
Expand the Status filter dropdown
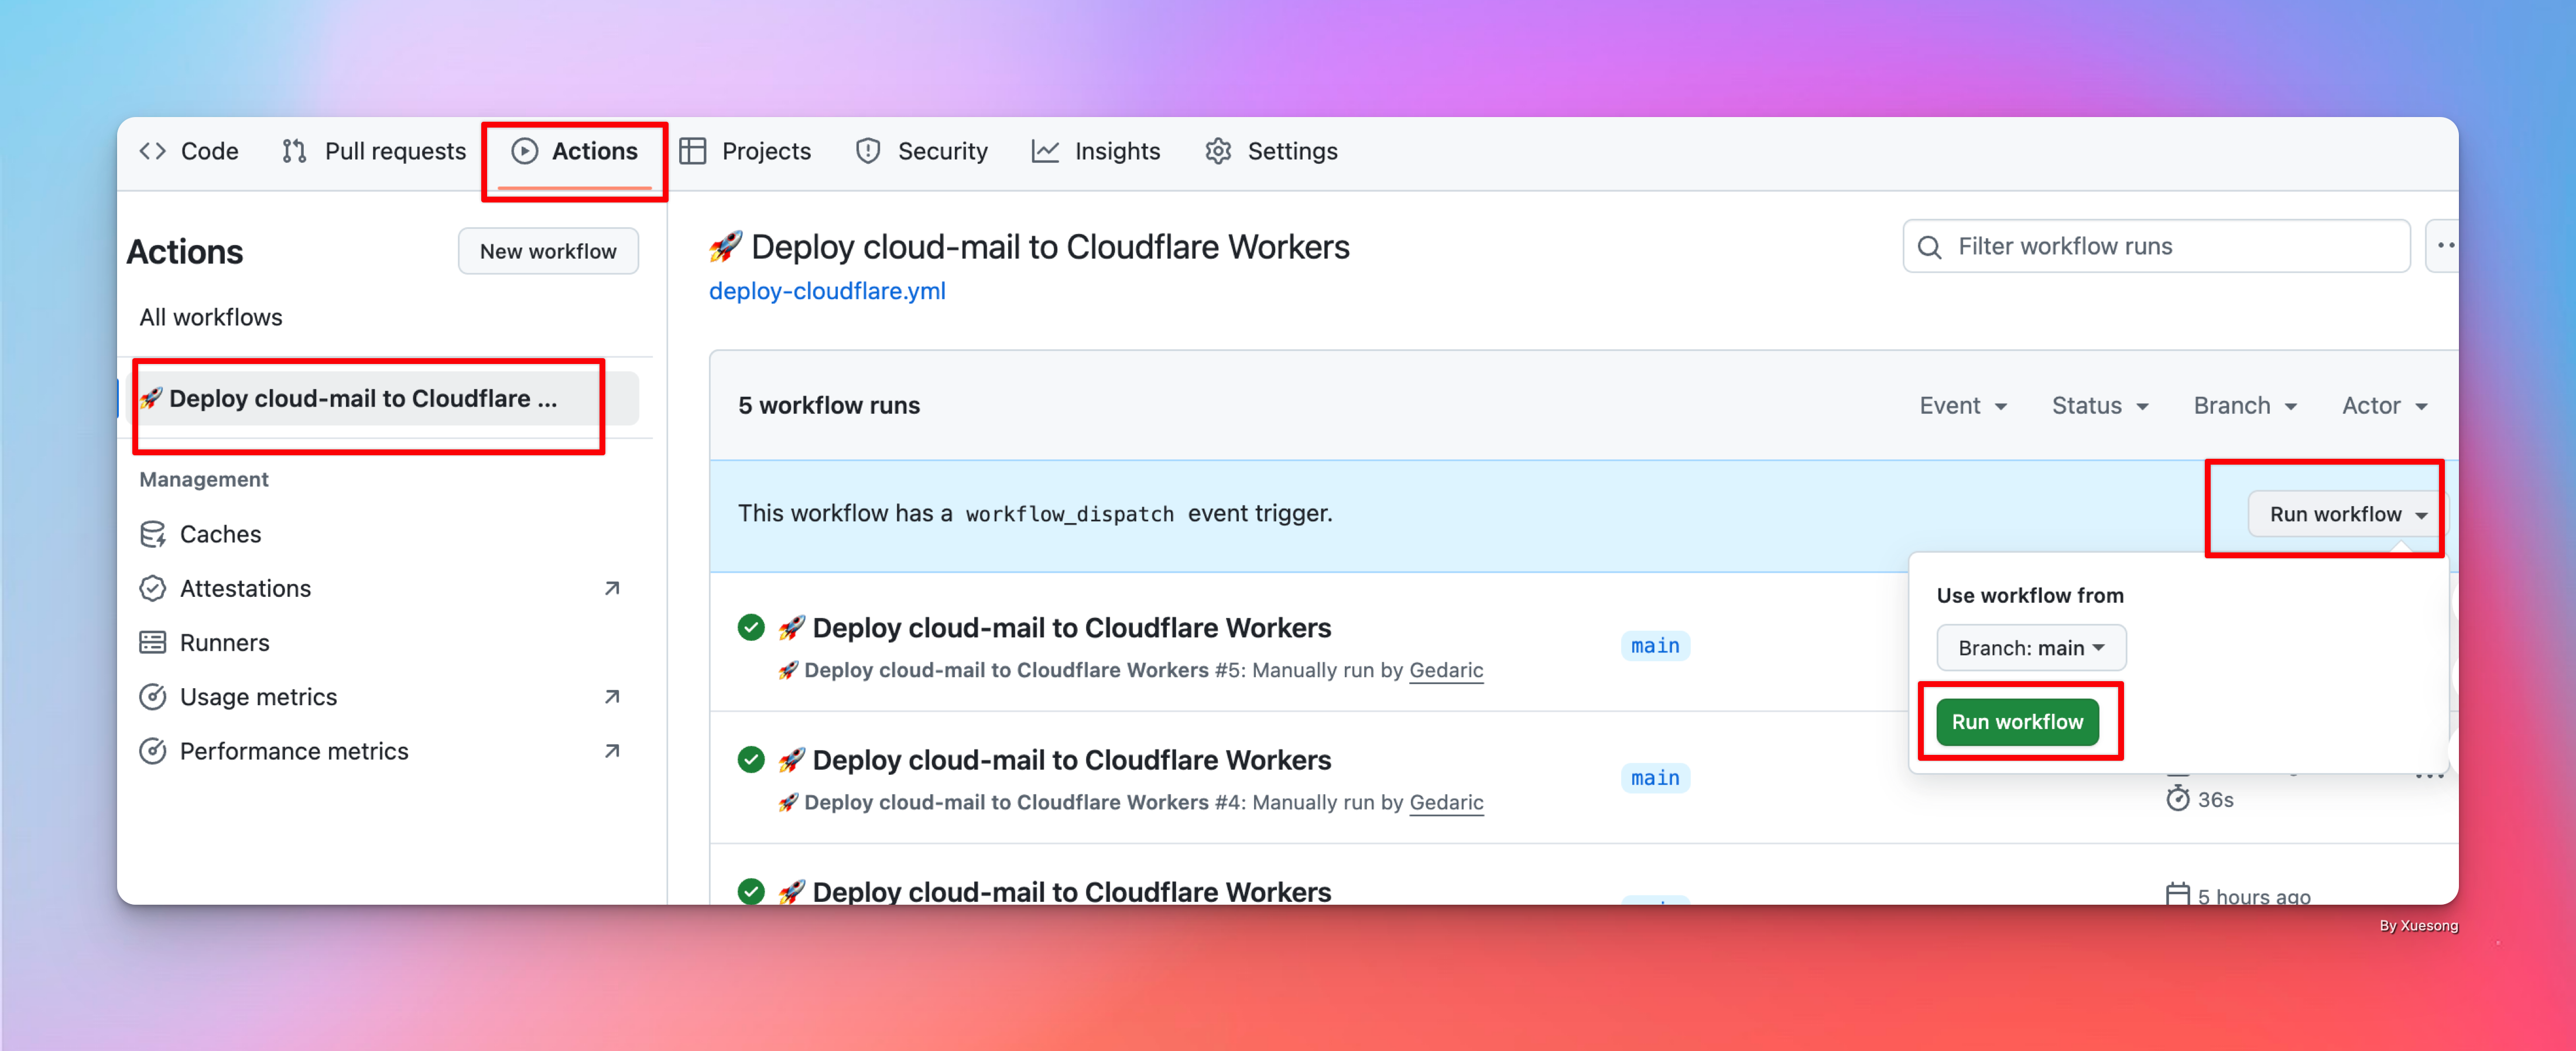coord(2100,405)
